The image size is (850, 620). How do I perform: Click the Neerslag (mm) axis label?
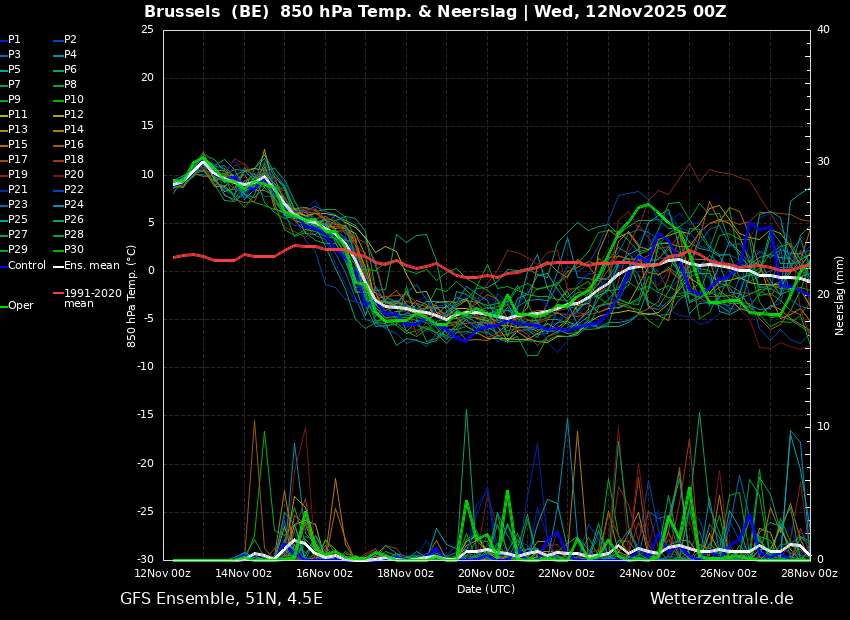click(840, 295)
